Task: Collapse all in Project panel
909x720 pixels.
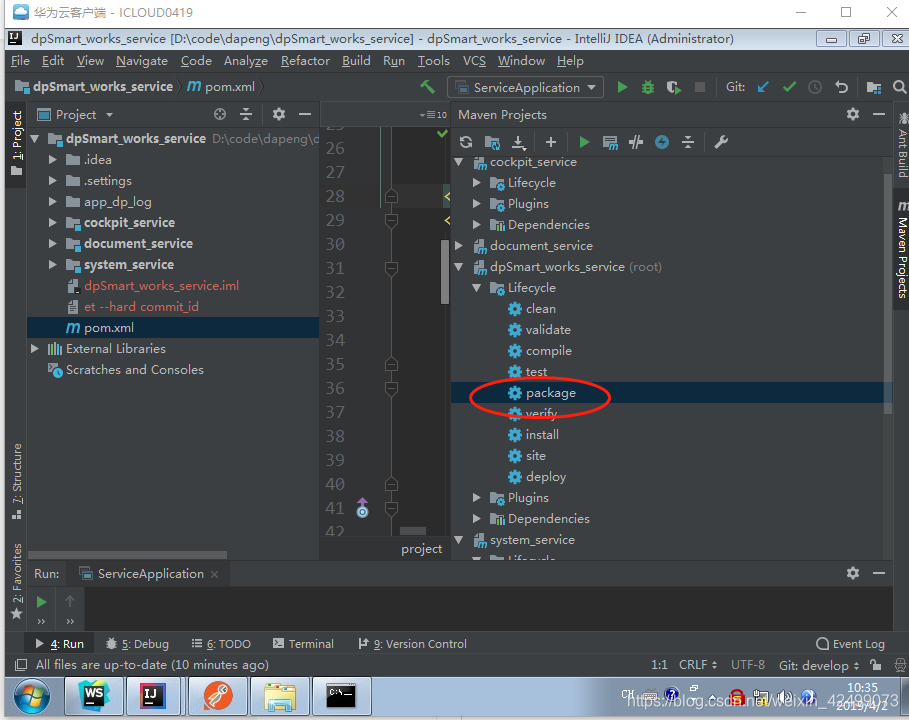Action: [x=246, y=114]
